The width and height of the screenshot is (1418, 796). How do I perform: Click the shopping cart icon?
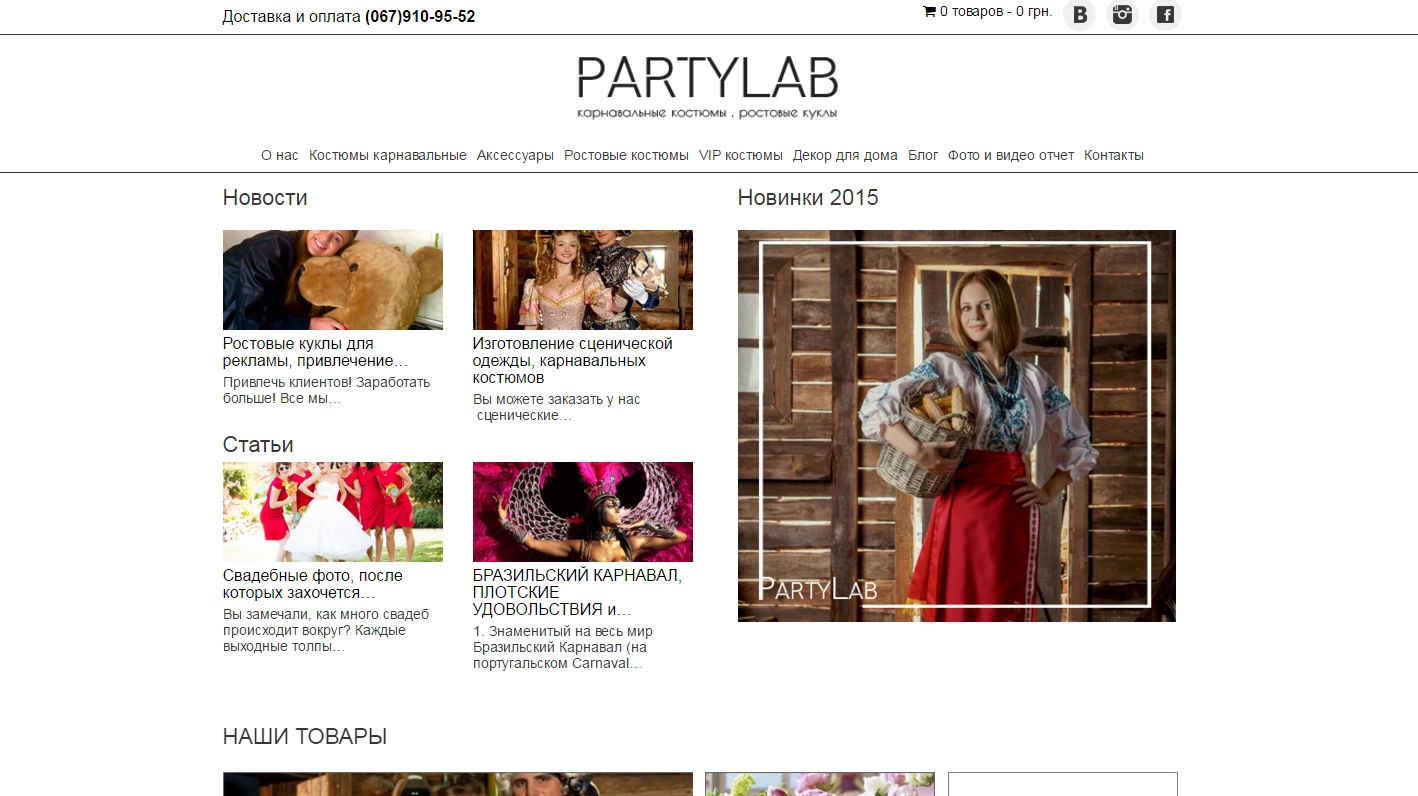[929, 12]
